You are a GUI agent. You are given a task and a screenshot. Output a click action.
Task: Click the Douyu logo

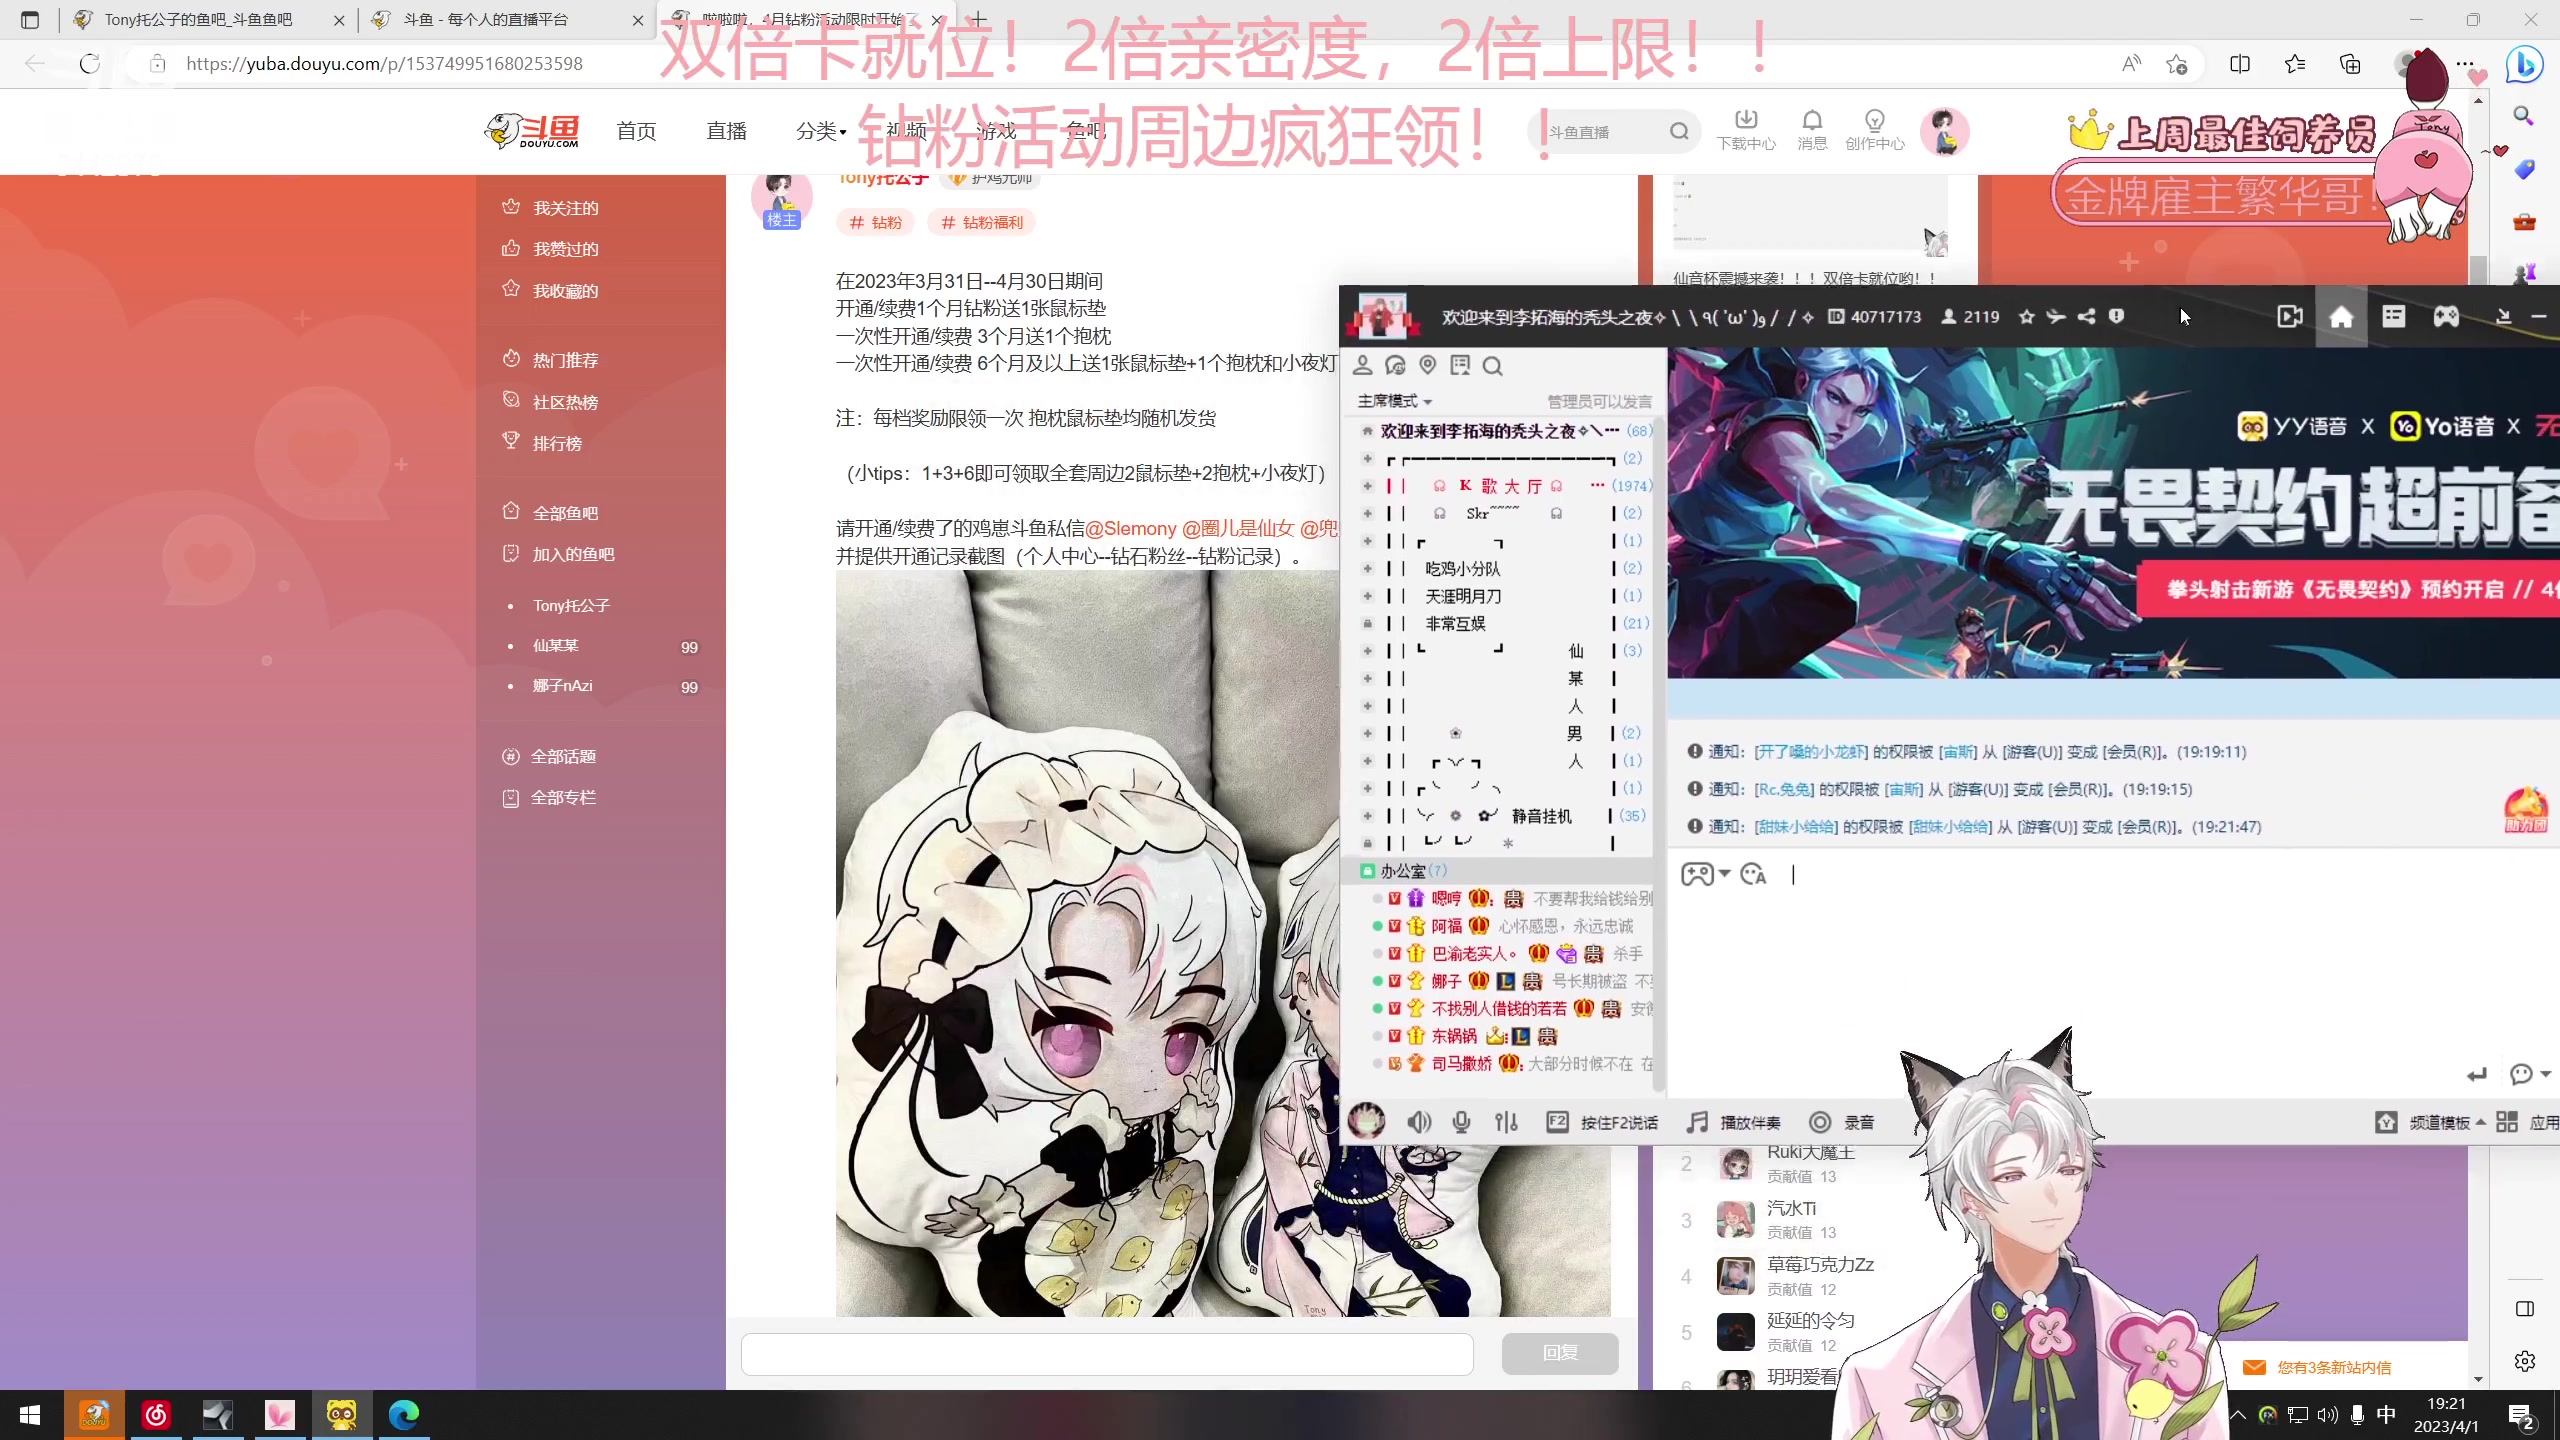(x=531, y=131)
